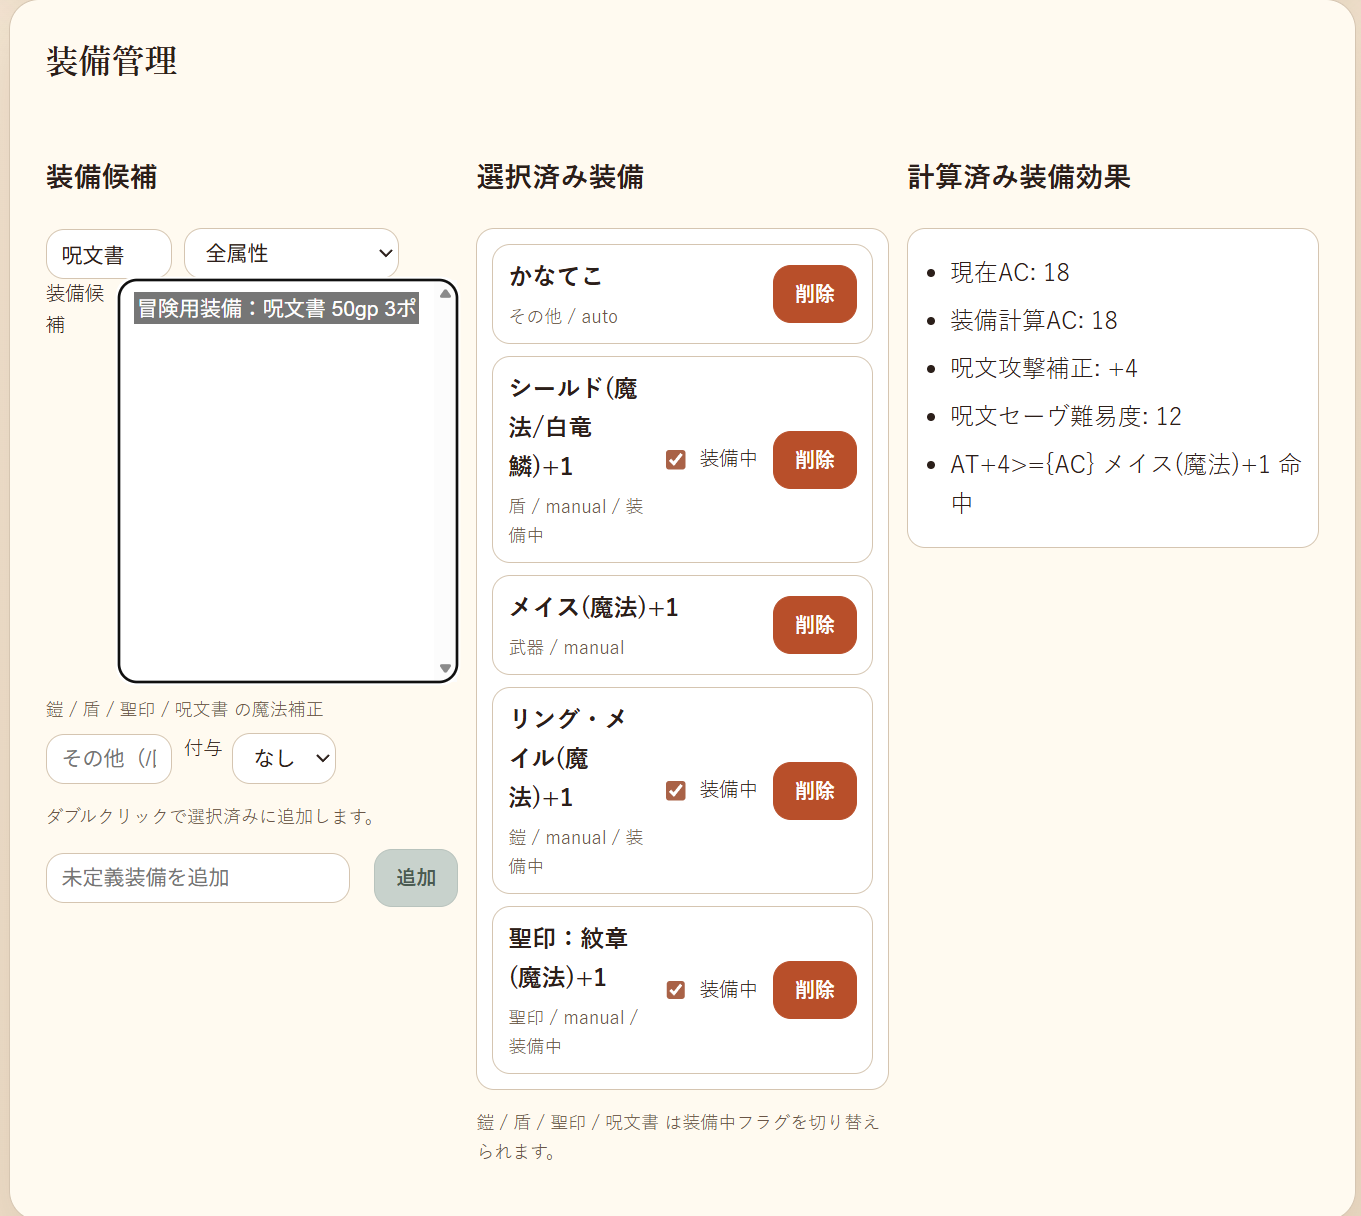Select the かなてこ equipment card
Image resolution: width=1361 pixels, height=1216 pixels.
click(x=600, y=294)
